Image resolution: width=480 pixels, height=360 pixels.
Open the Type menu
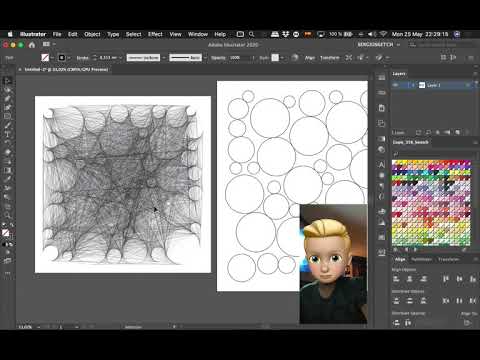point(113,34)
